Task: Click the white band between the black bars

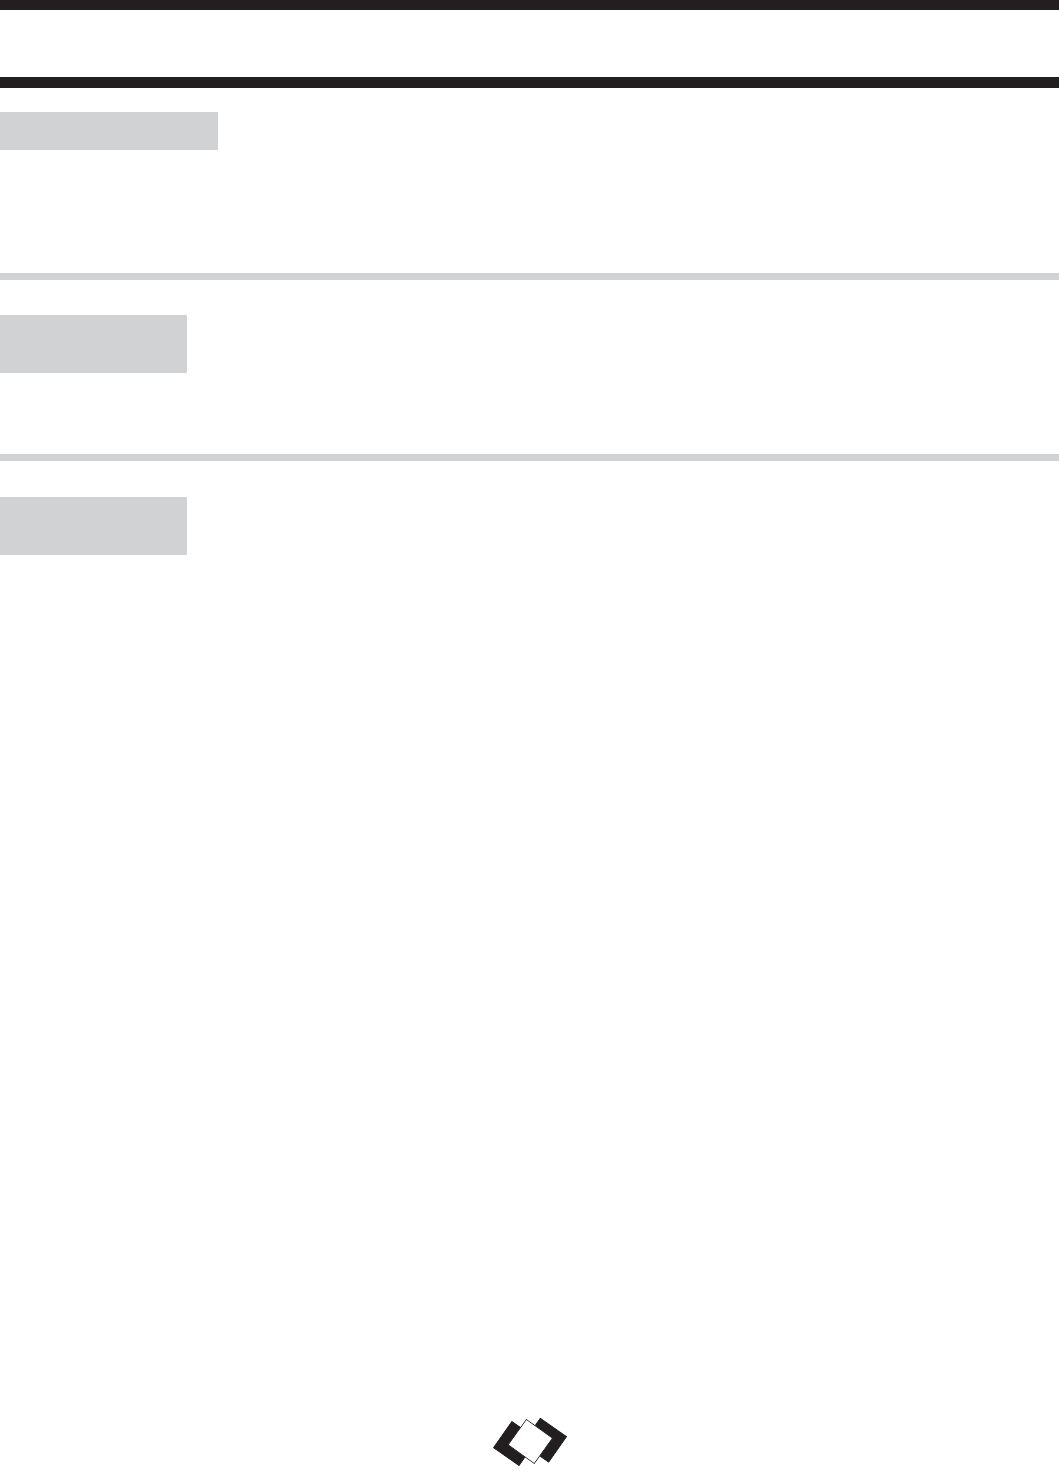Action: click(x=529, y=43)
